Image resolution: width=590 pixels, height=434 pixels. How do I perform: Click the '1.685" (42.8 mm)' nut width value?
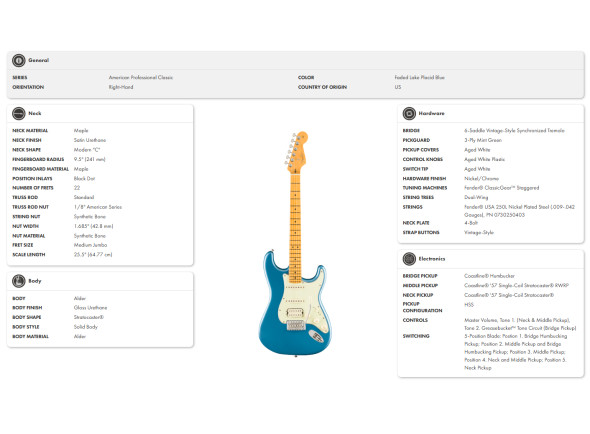(x=93, y=226)
